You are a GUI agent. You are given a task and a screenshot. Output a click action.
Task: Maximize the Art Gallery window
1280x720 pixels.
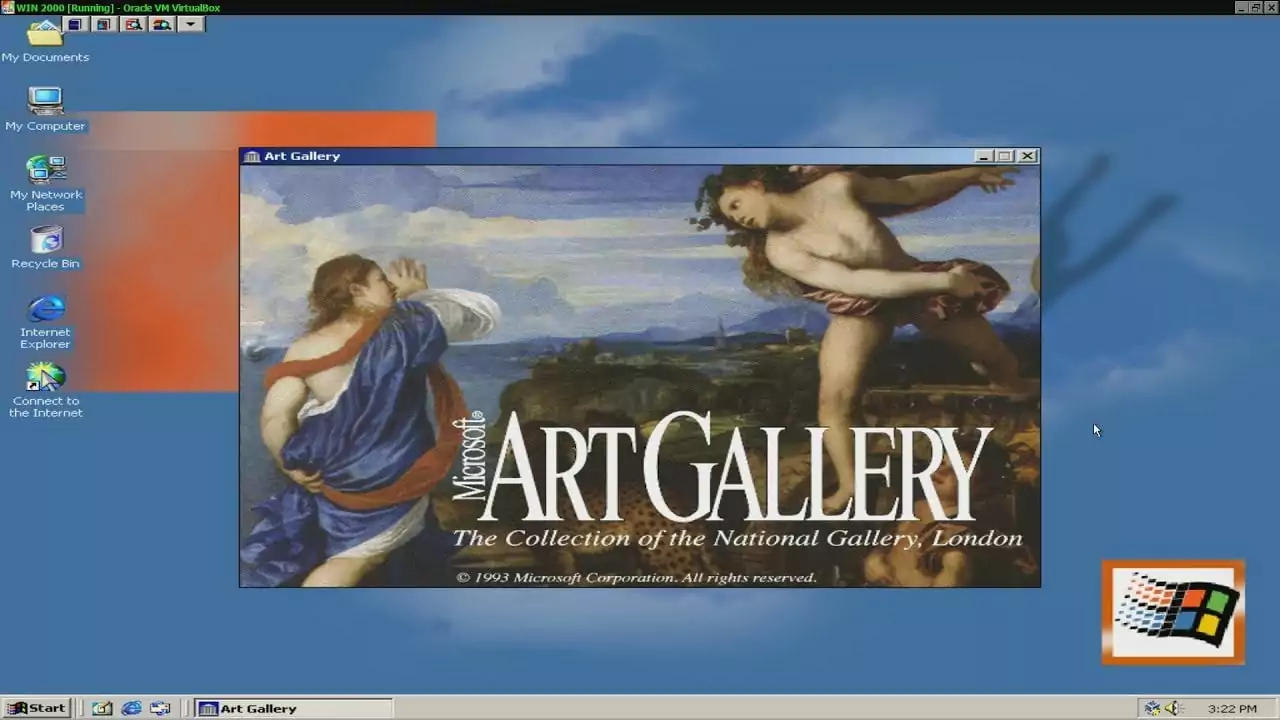click(x=1005, y=156)
